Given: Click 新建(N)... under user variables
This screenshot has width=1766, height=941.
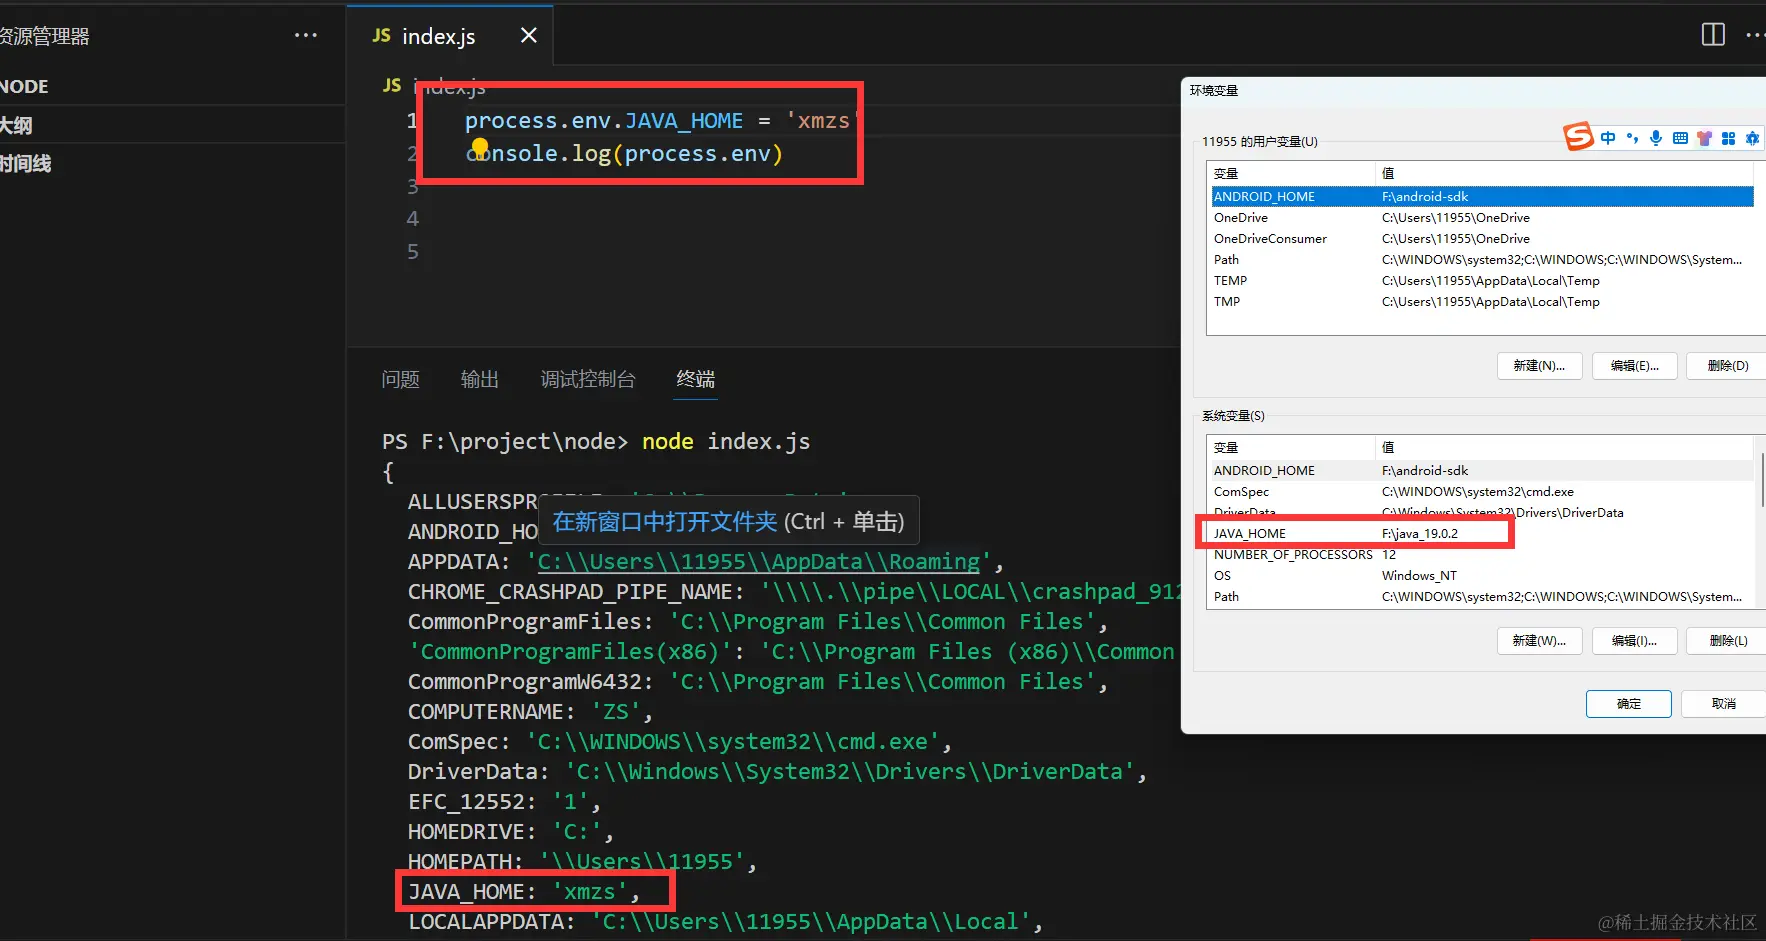Looking at the screenshot, I should (x=1539, y=366).
